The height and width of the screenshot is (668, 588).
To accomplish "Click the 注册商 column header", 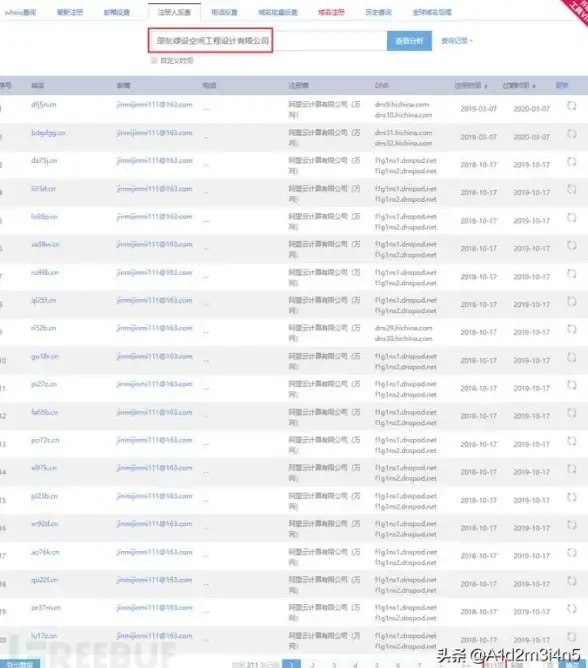I will [x=298, y=86].
